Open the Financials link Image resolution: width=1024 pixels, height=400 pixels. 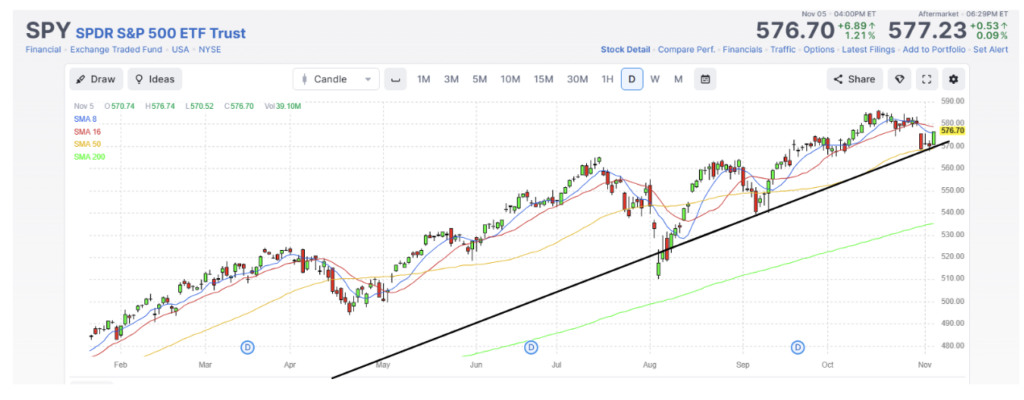(742, 50)
